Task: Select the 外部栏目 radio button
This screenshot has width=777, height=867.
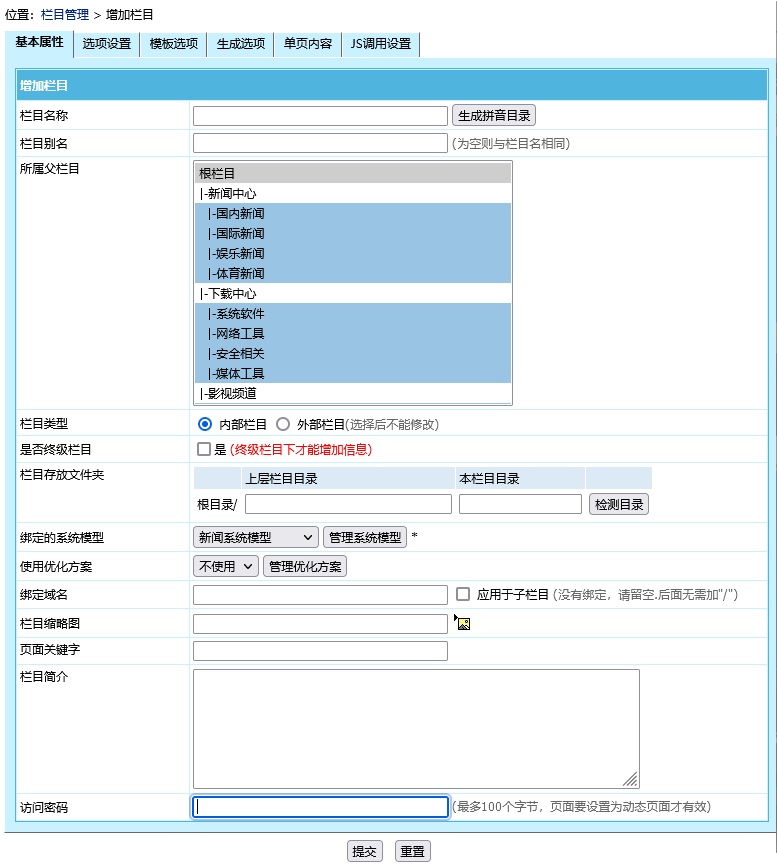Action: [x=283, y=424]
